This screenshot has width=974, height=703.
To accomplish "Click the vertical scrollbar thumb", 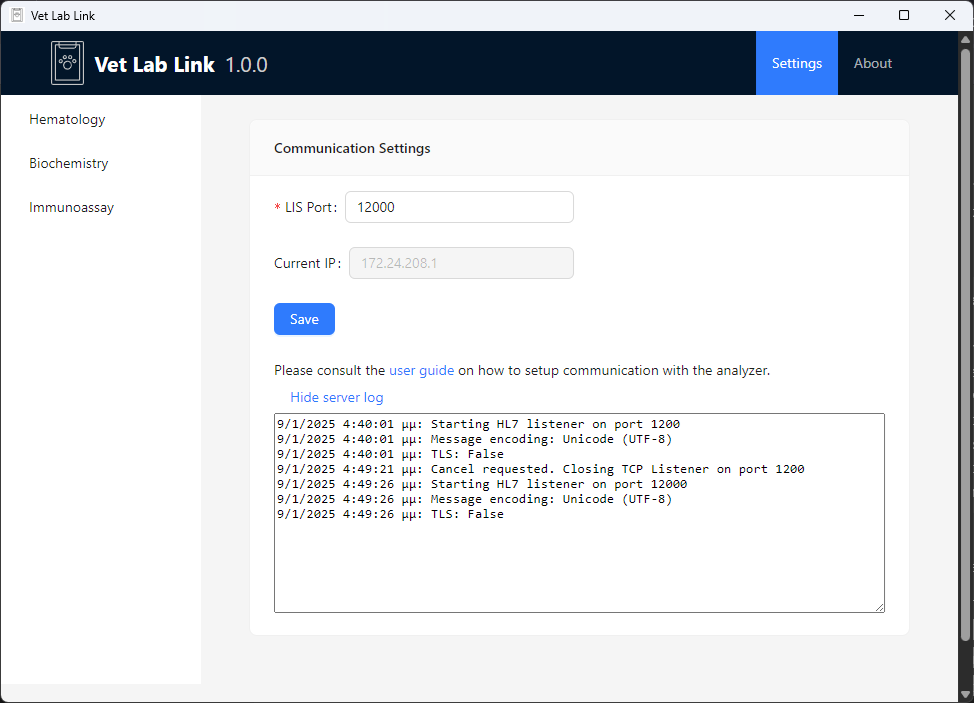I will pos(965,345).
